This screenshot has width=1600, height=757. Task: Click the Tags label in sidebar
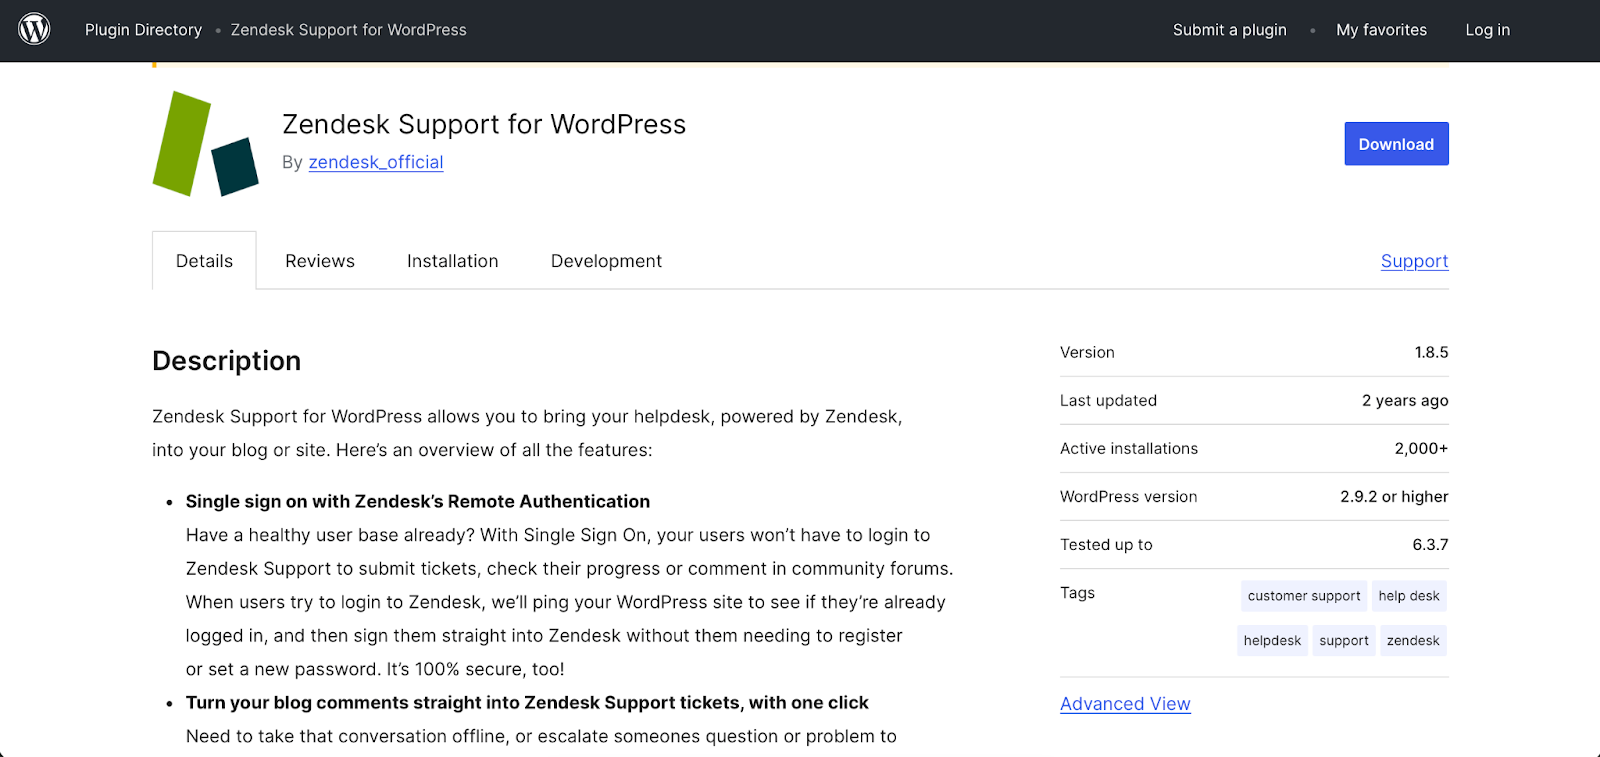1077,593
